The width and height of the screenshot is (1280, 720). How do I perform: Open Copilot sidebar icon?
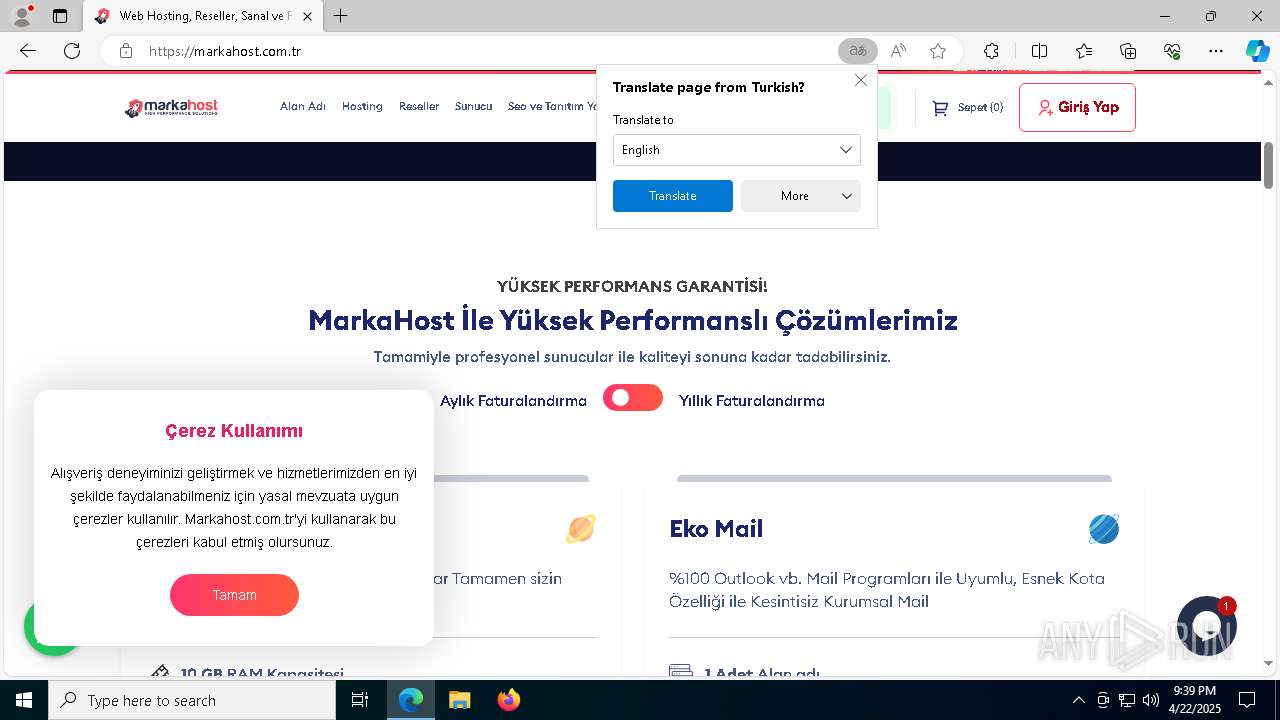pos(1257,51)
